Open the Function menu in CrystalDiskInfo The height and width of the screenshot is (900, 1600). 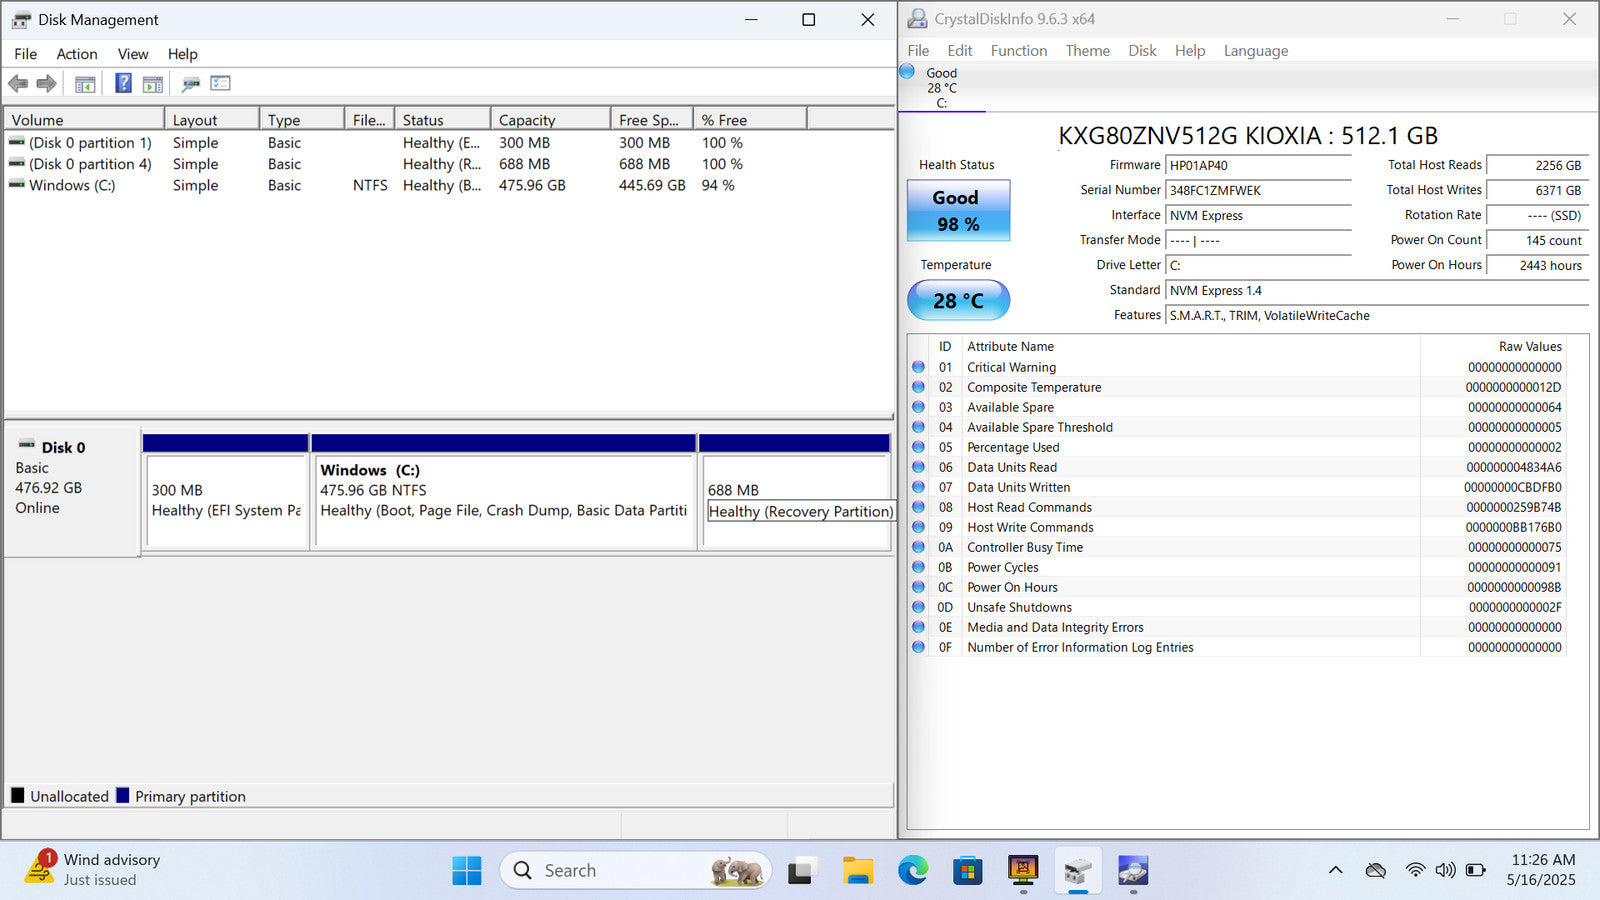pos(1018,51)
